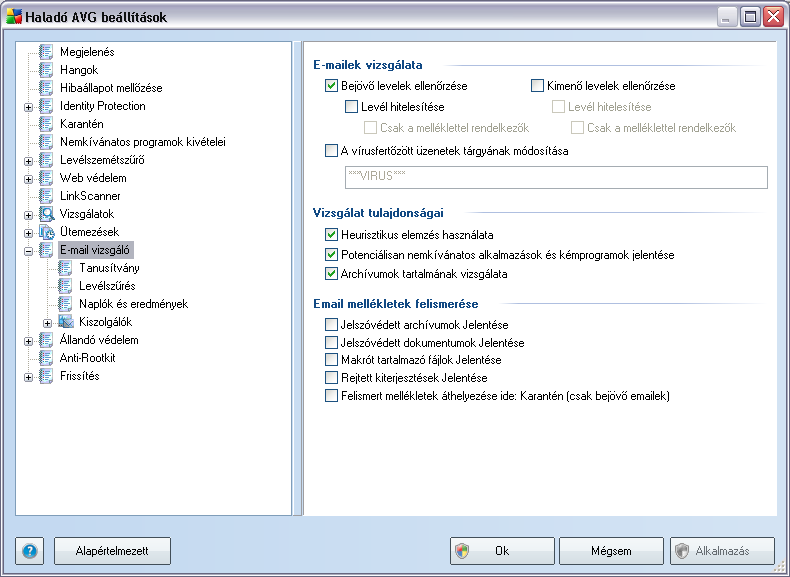
Task: Expand the Vizsgálatok node
Action: coord(29,215)
